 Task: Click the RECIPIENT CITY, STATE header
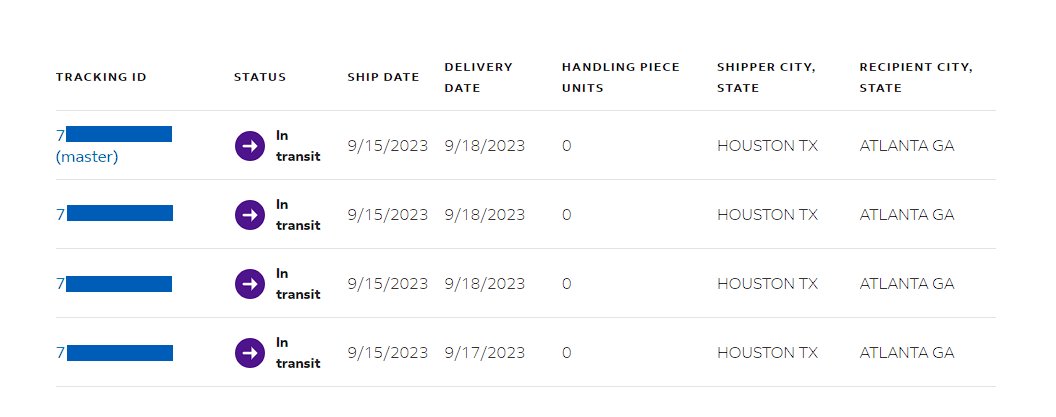point(916,77)
